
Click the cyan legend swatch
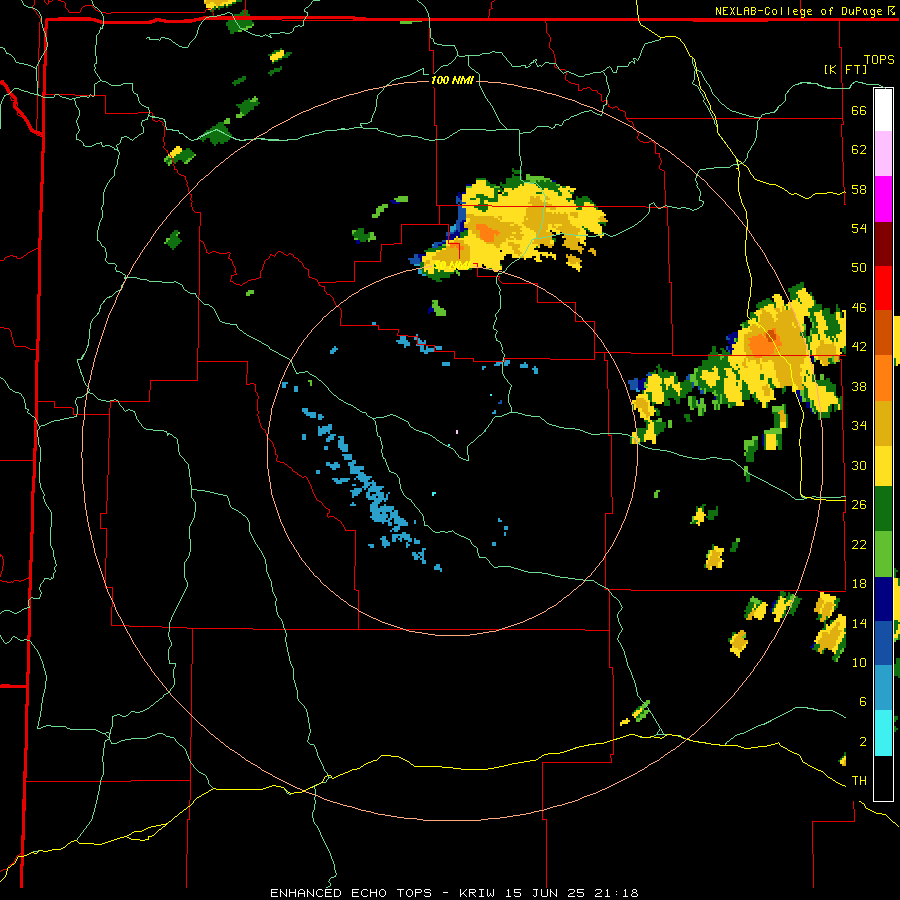883,733
